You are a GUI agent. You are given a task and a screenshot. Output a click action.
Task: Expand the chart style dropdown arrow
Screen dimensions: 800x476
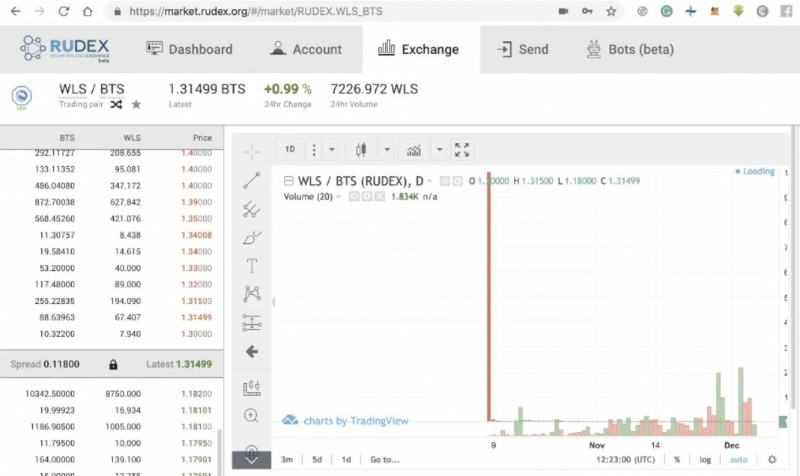click(x=387, y=149)
